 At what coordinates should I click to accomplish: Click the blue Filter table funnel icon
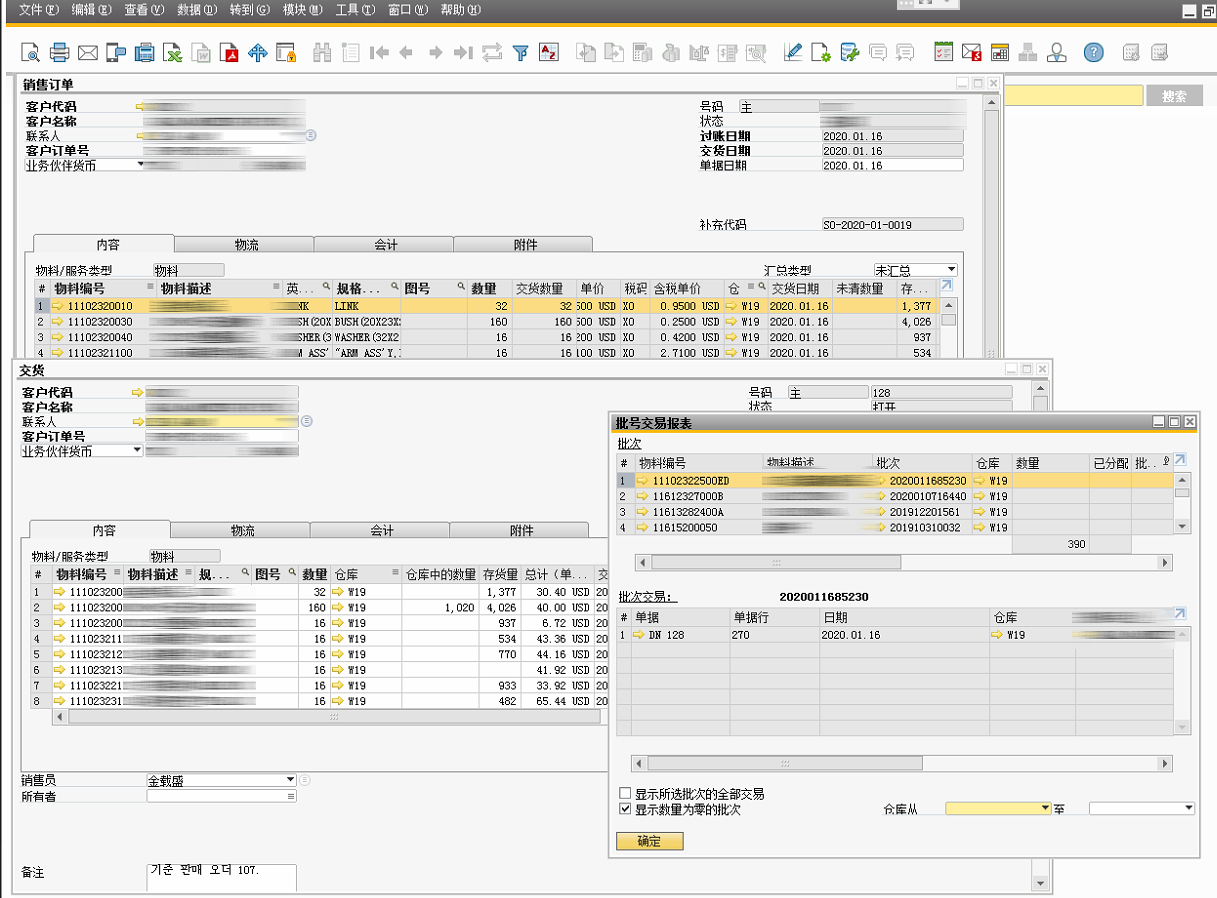520,53
